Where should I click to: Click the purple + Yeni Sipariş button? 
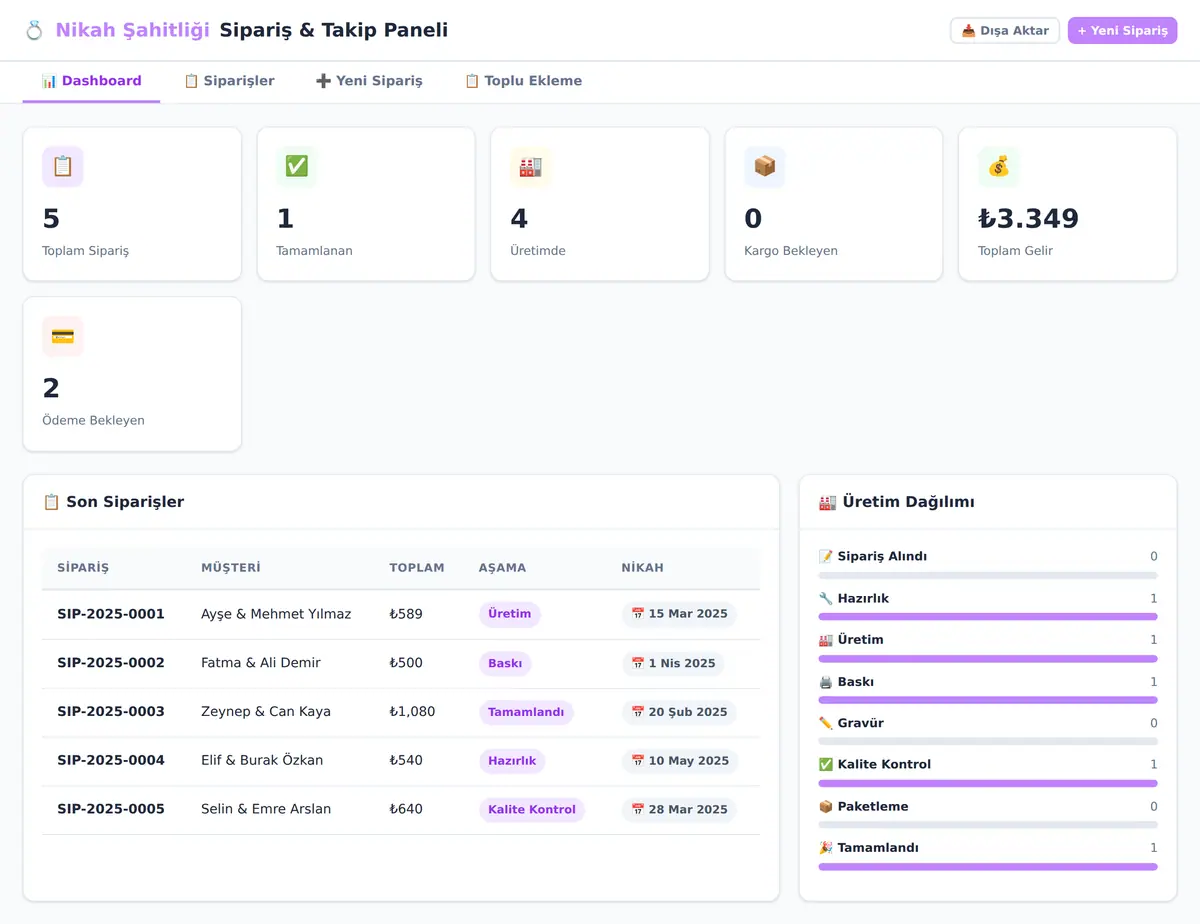(1122, 31)
